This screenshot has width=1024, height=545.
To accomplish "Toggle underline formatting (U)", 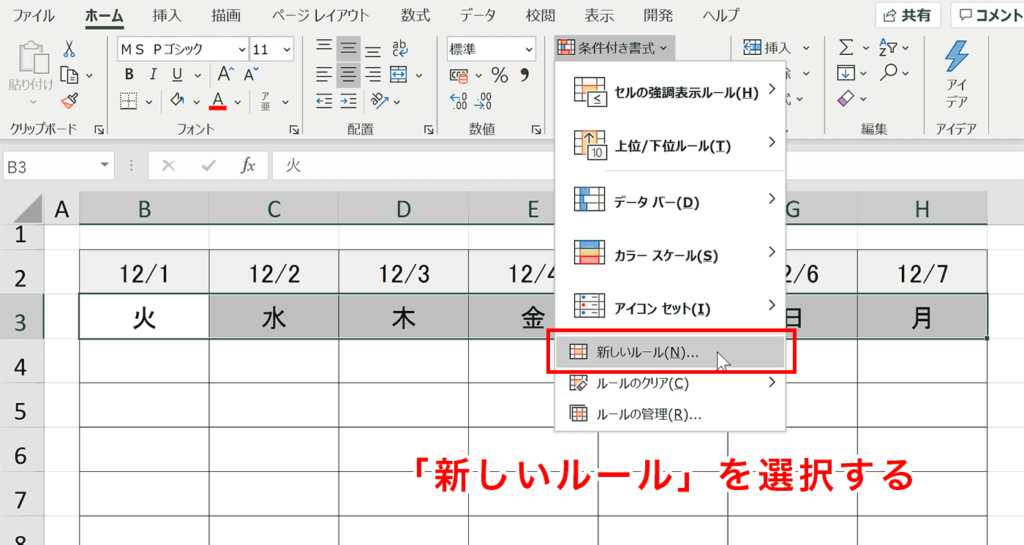I will (177, 75).
